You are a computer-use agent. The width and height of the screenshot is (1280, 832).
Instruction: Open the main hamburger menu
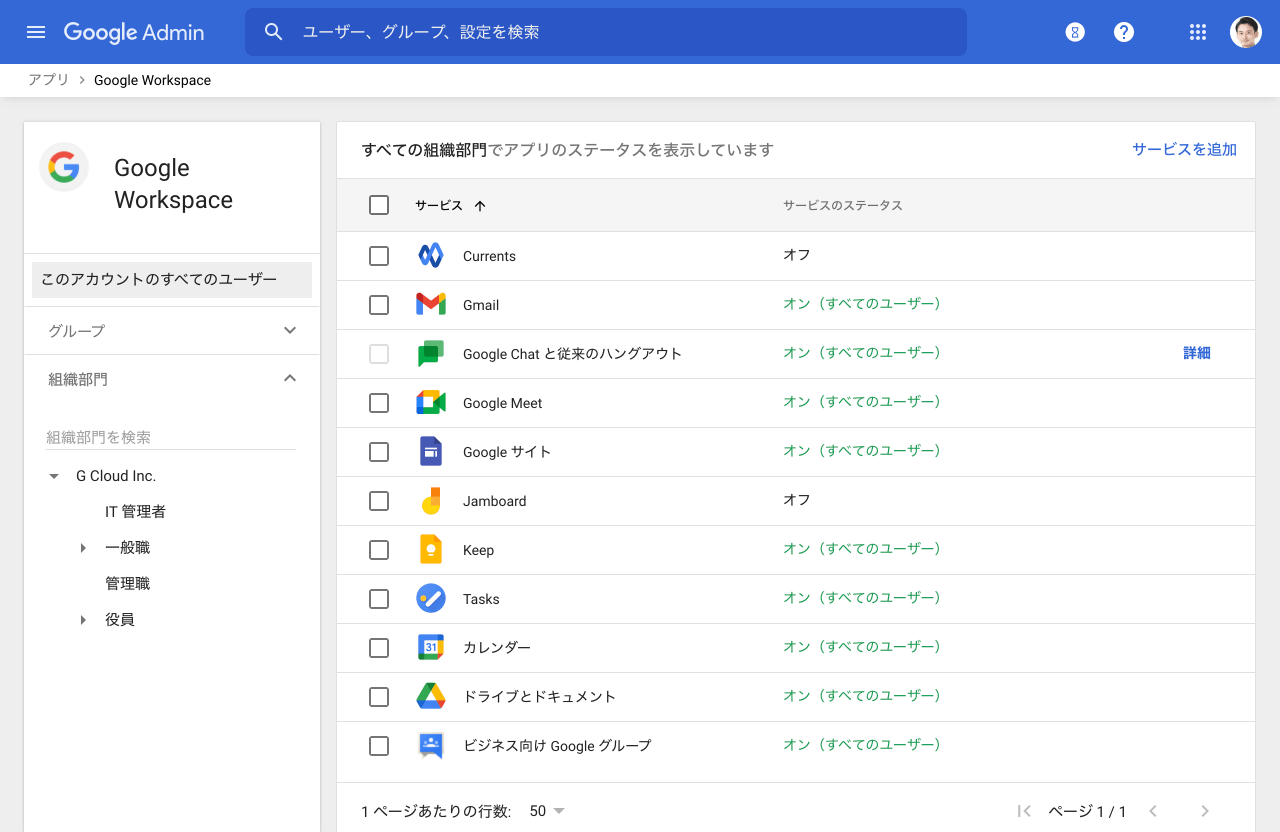36,32
